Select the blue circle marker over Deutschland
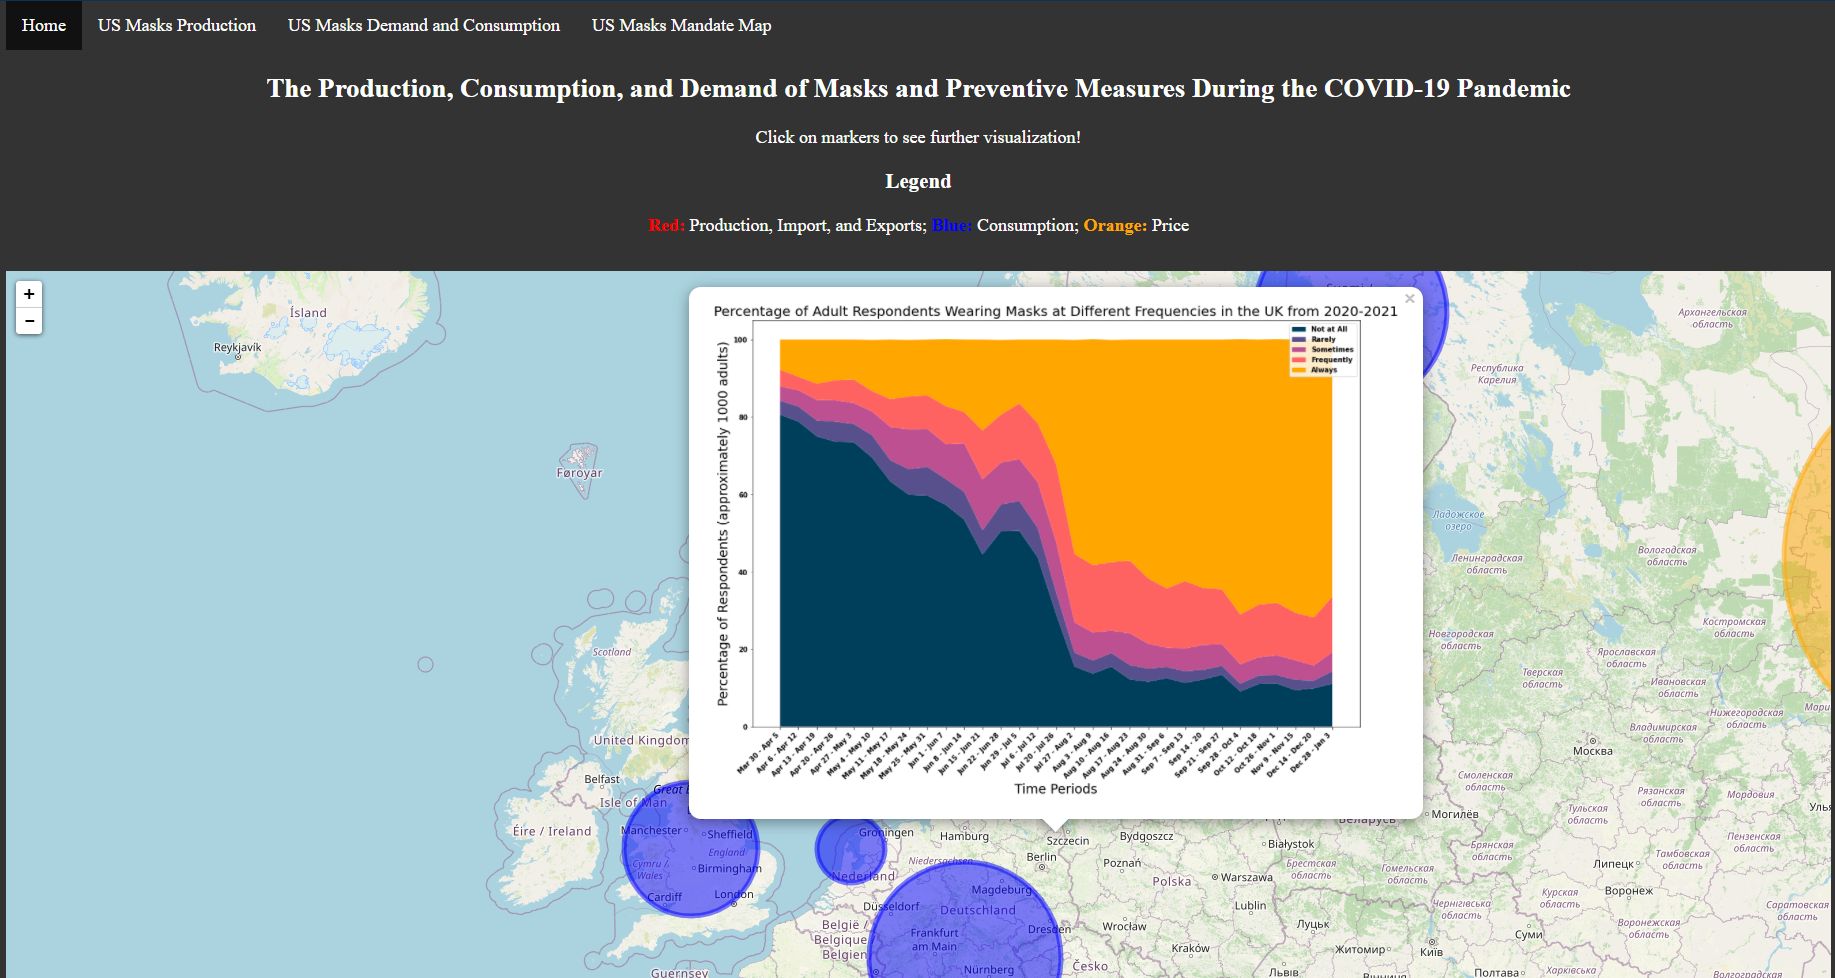 point(965,930)
